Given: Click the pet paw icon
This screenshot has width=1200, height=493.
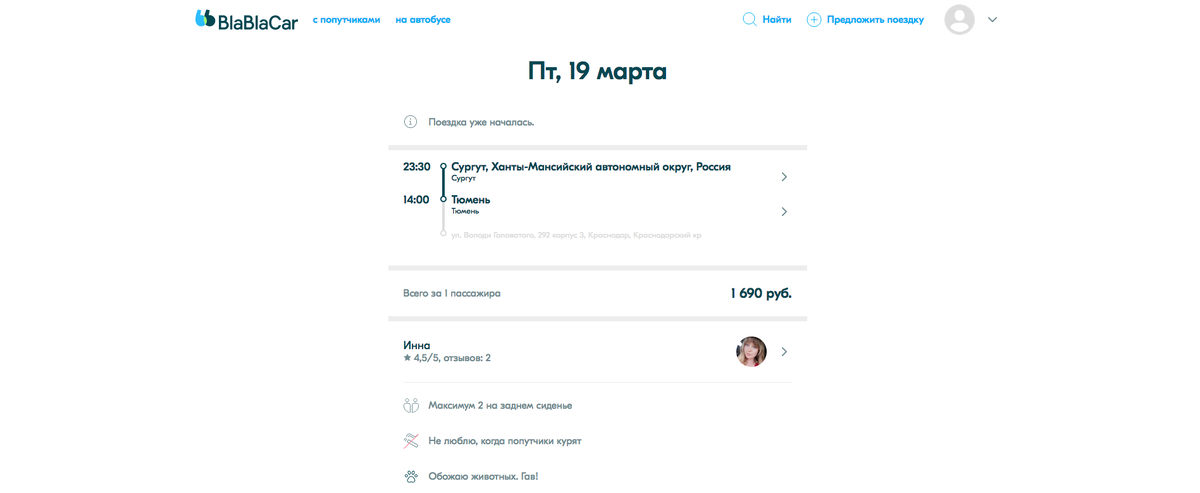Looking at the screenshot, I should (x=411, y=477).
